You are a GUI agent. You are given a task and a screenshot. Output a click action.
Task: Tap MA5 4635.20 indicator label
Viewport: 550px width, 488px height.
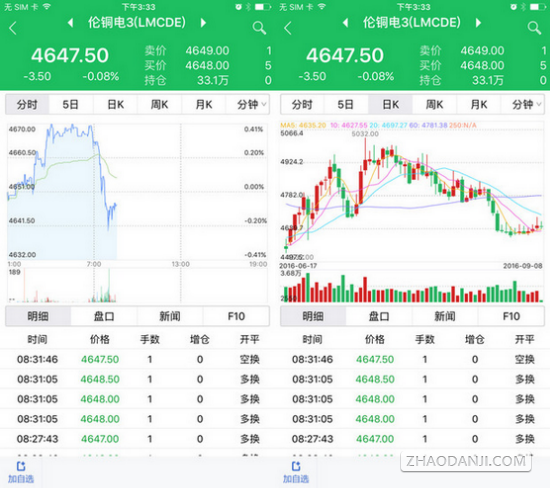[x=303, y=125]
